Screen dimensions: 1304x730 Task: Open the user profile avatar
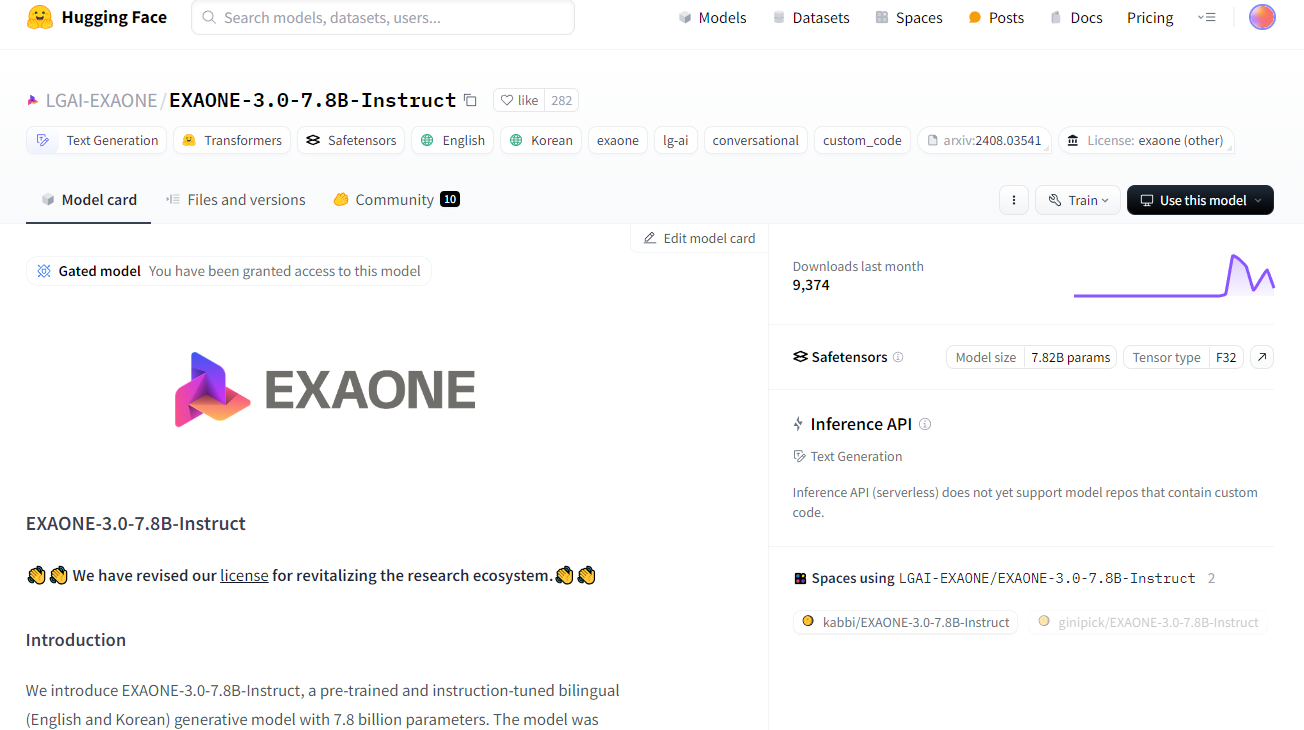tap(1262, 17)
